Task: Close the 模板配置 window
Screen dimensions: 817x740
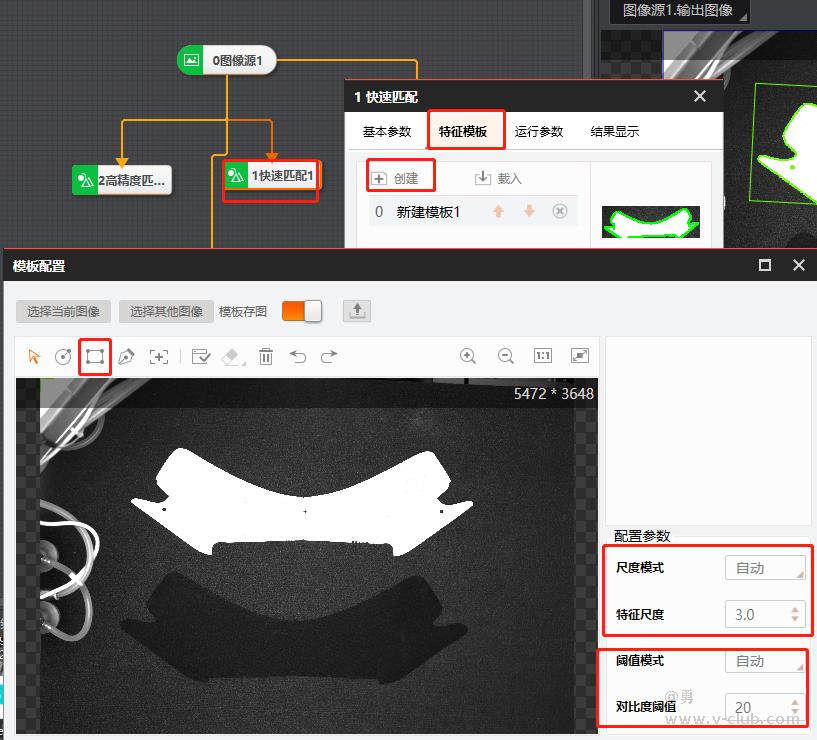Action: pos(798,265)
